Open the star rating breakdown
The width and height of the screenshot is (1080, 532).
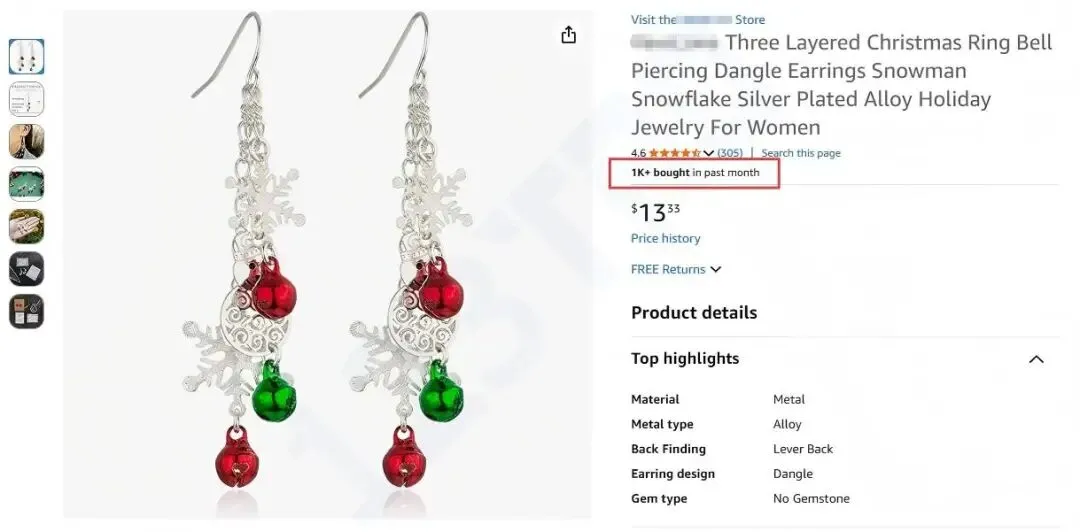click(676, 153)
